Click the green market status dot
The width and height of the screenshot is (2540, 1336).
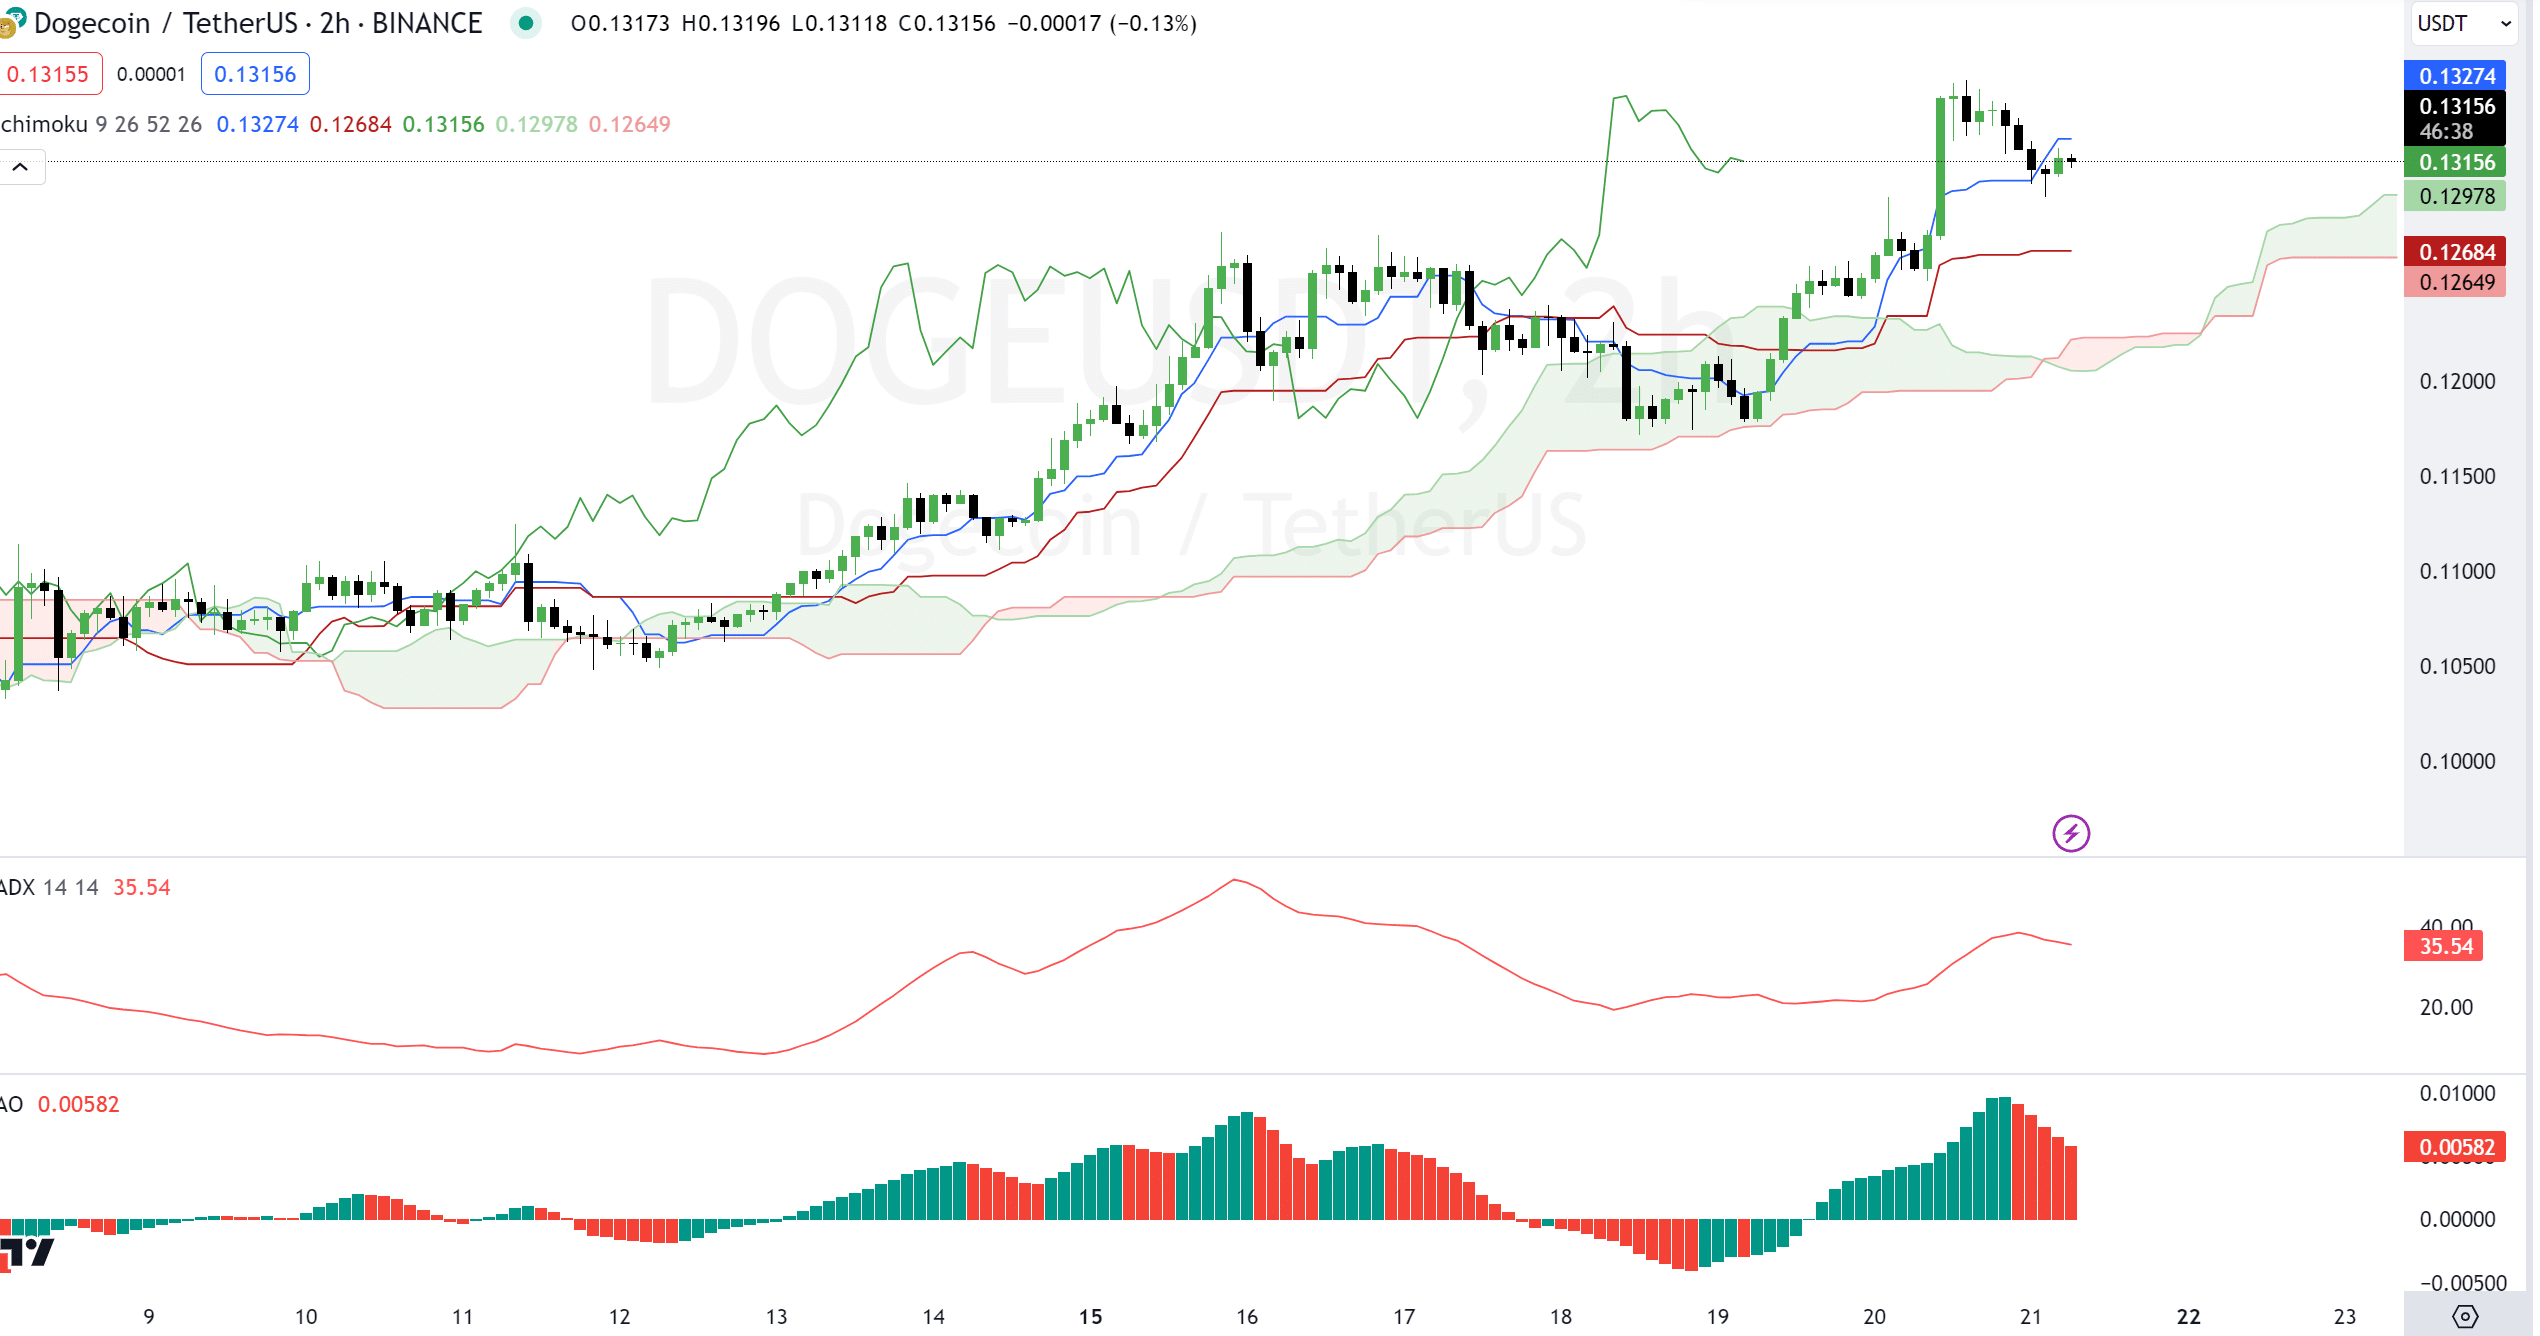(x=525, y=22)
